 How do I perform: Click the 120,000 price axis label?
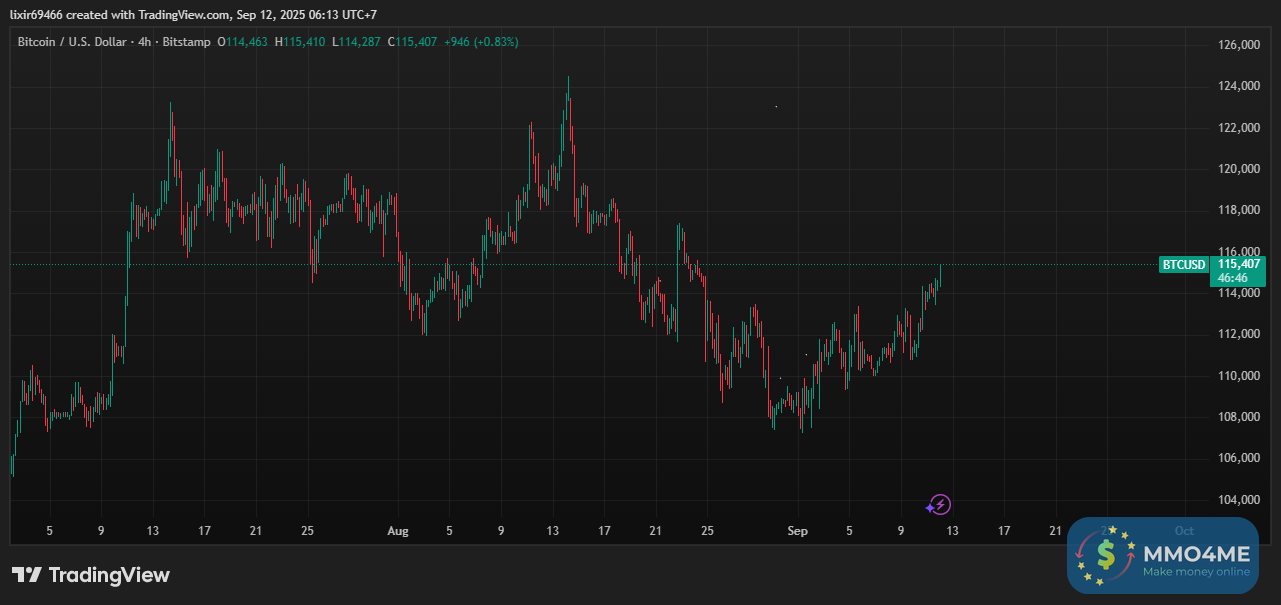point(1238,169)
